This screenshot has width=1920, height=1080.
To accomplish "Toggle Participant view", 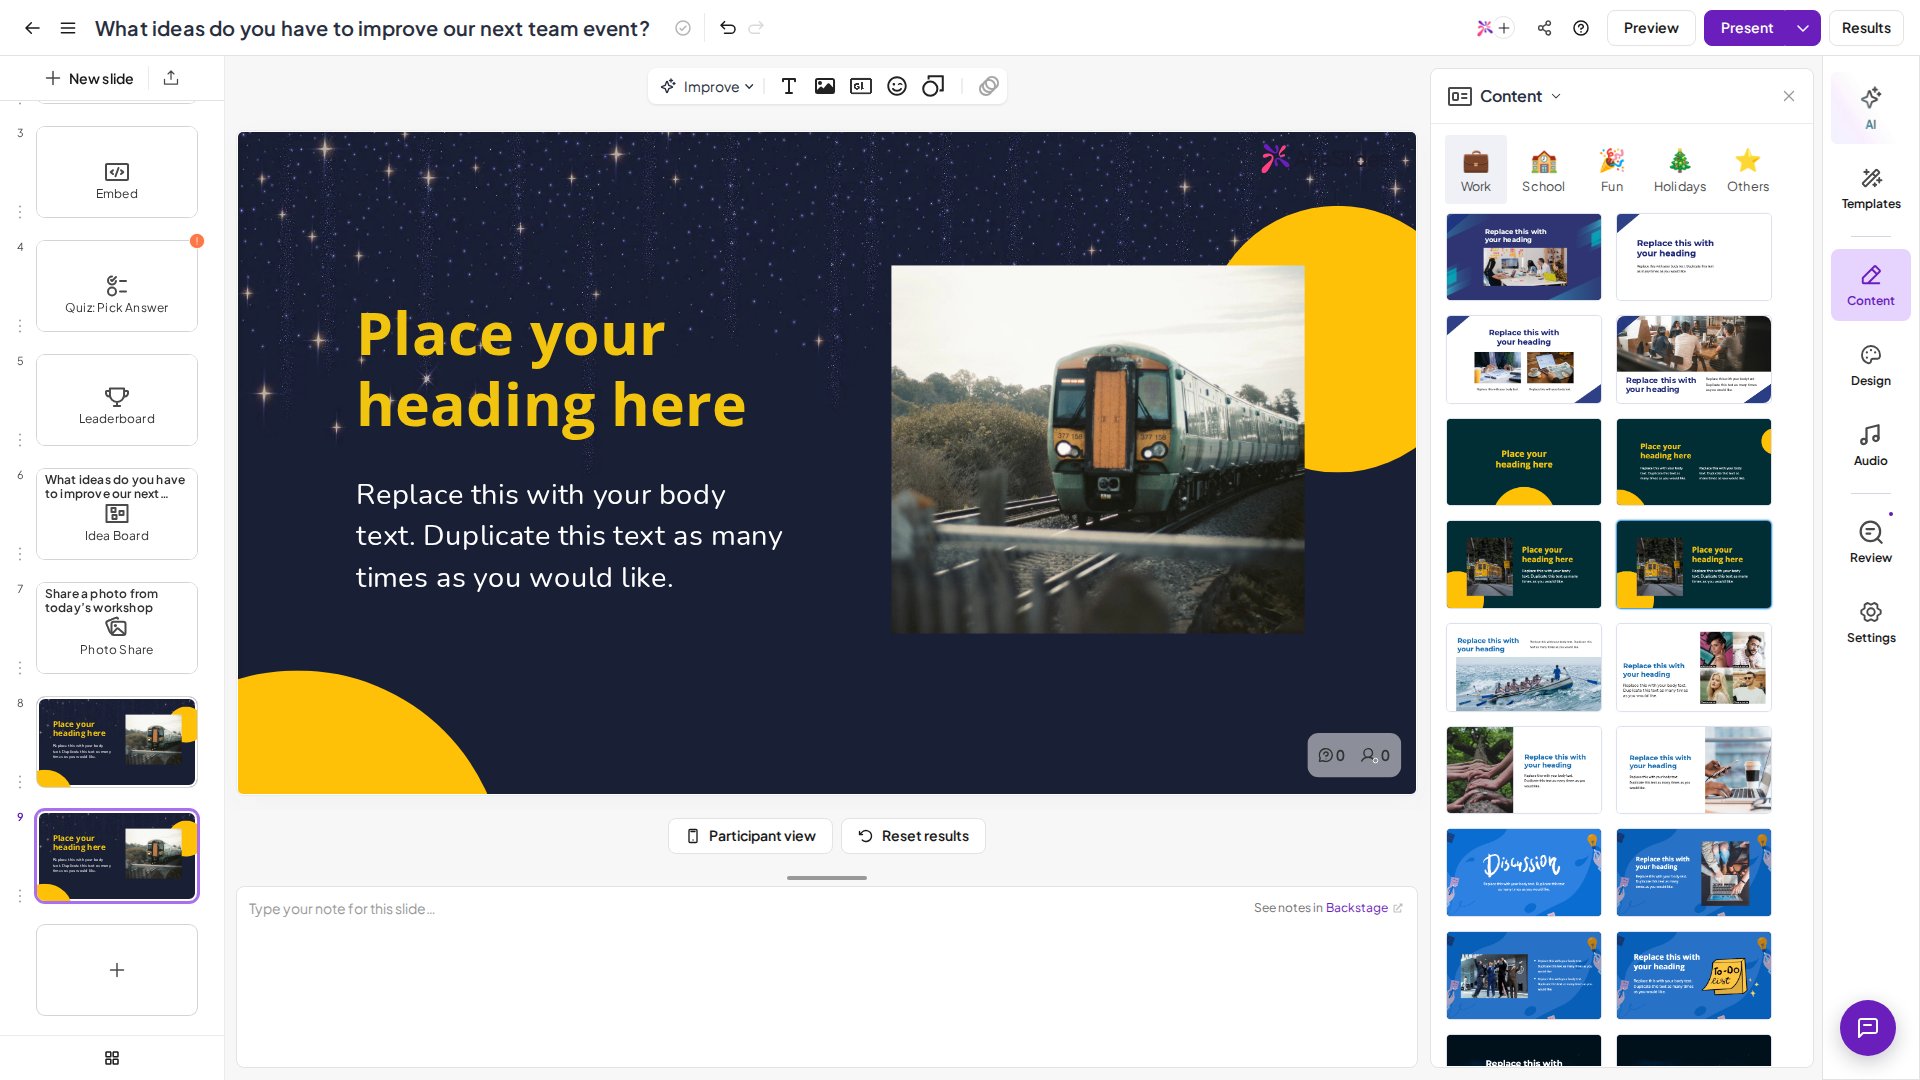I will (750, 836).
